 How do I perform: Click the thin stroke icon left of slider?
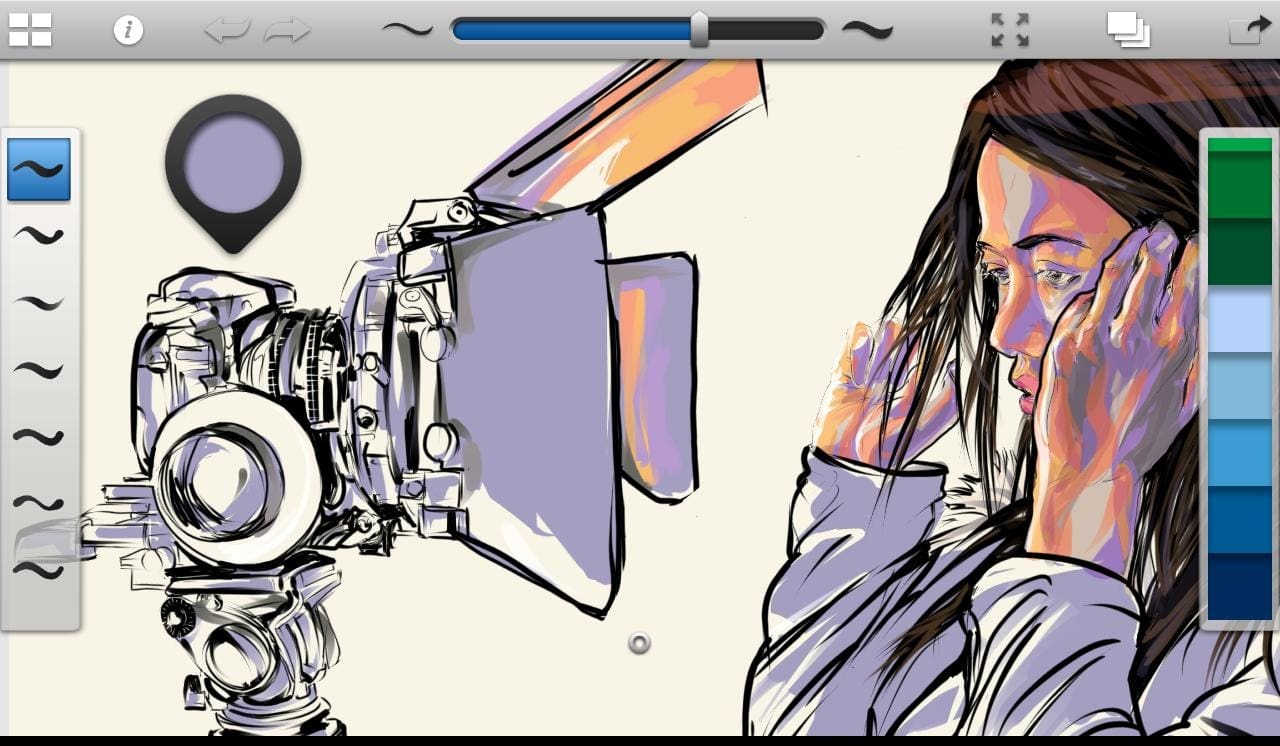point(407,30)
